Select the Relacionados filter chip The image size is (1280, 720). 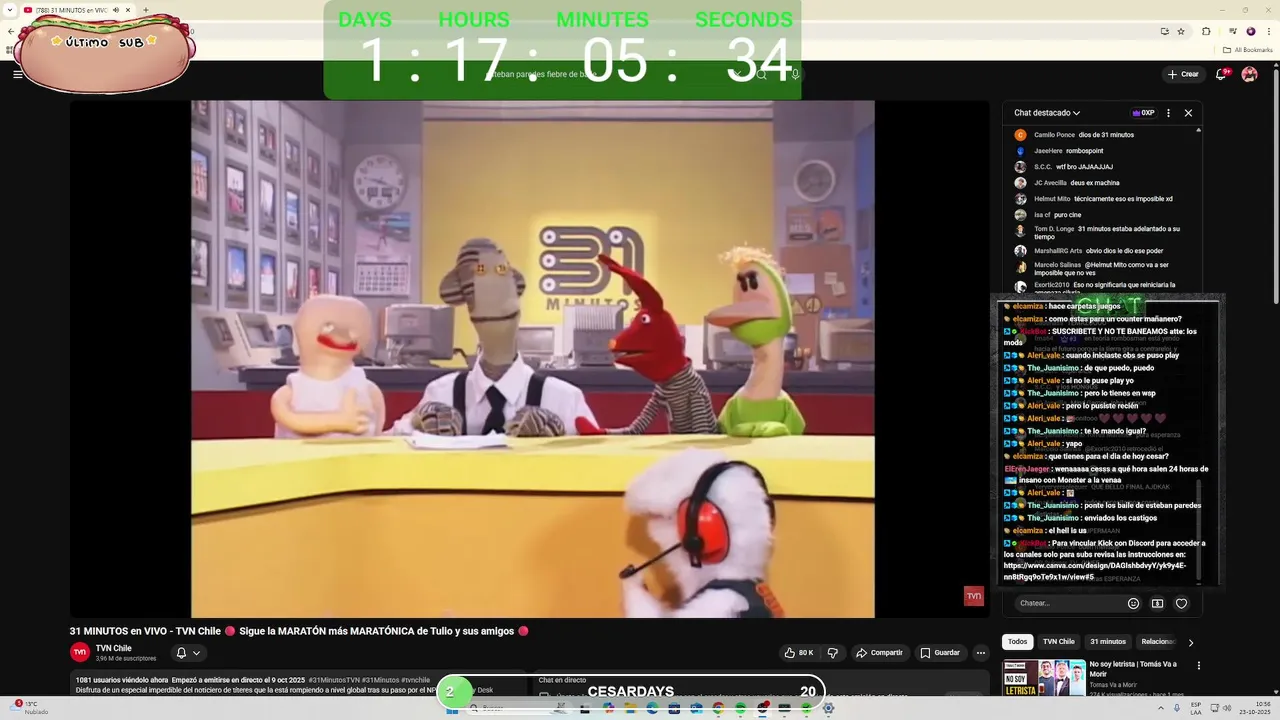(x=1158, y=642)
